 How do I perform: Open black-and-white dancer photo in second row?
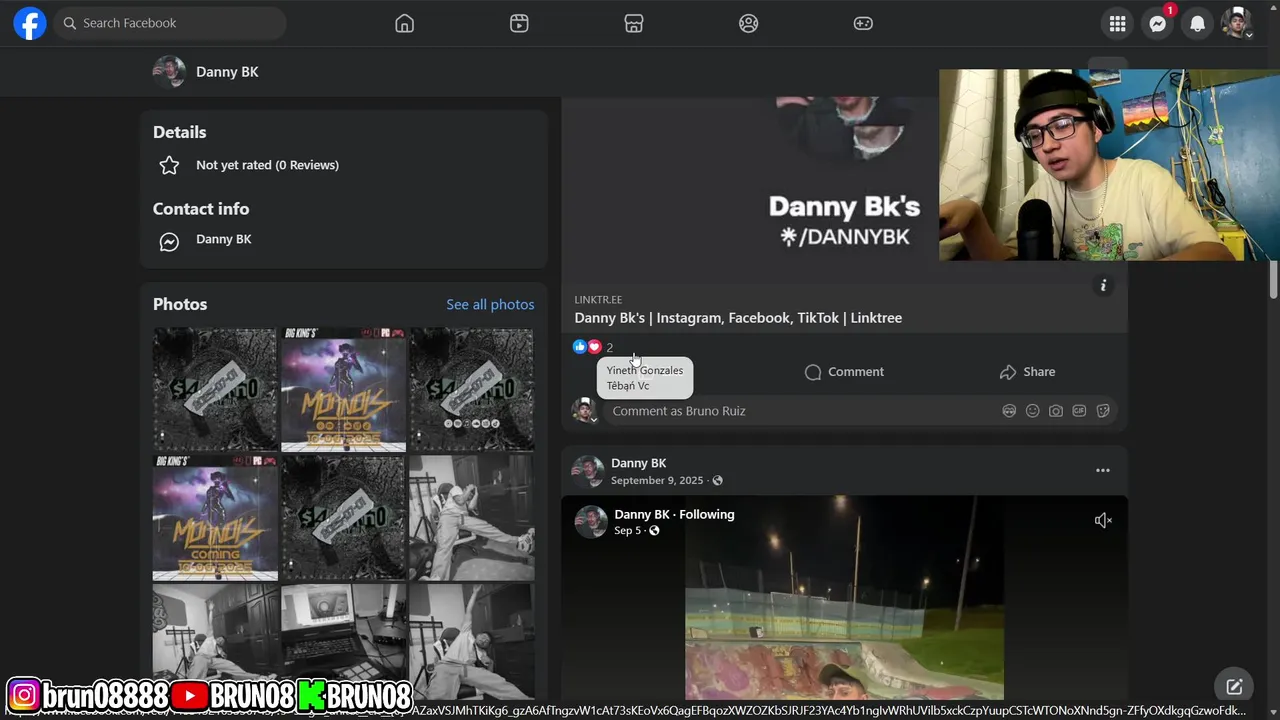(472, 518)
